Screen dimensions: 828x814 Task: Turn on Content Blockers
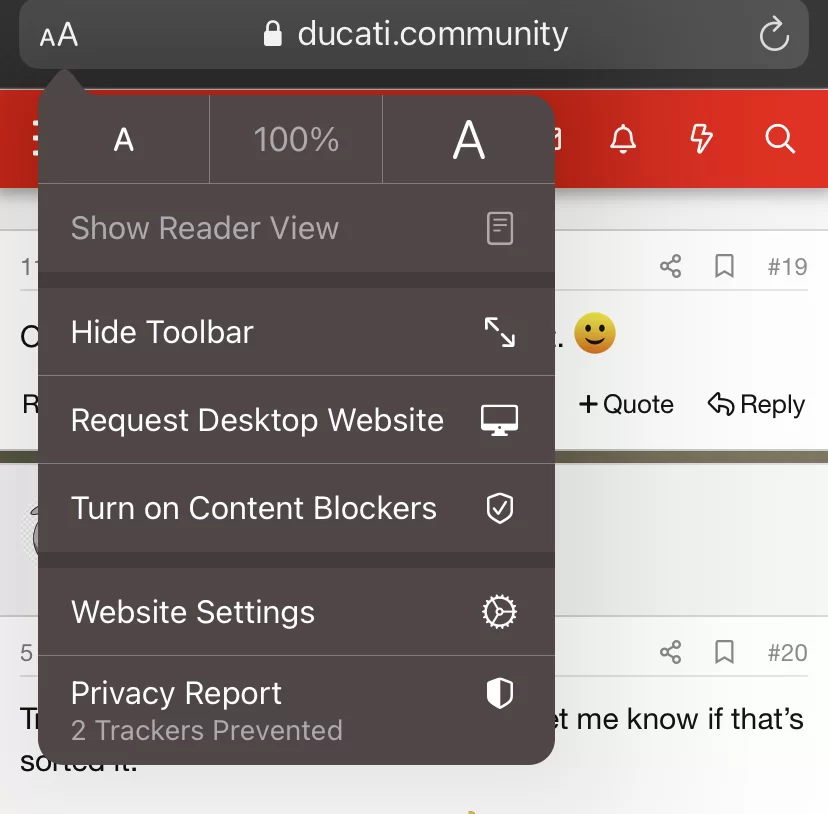pos(296,508)
